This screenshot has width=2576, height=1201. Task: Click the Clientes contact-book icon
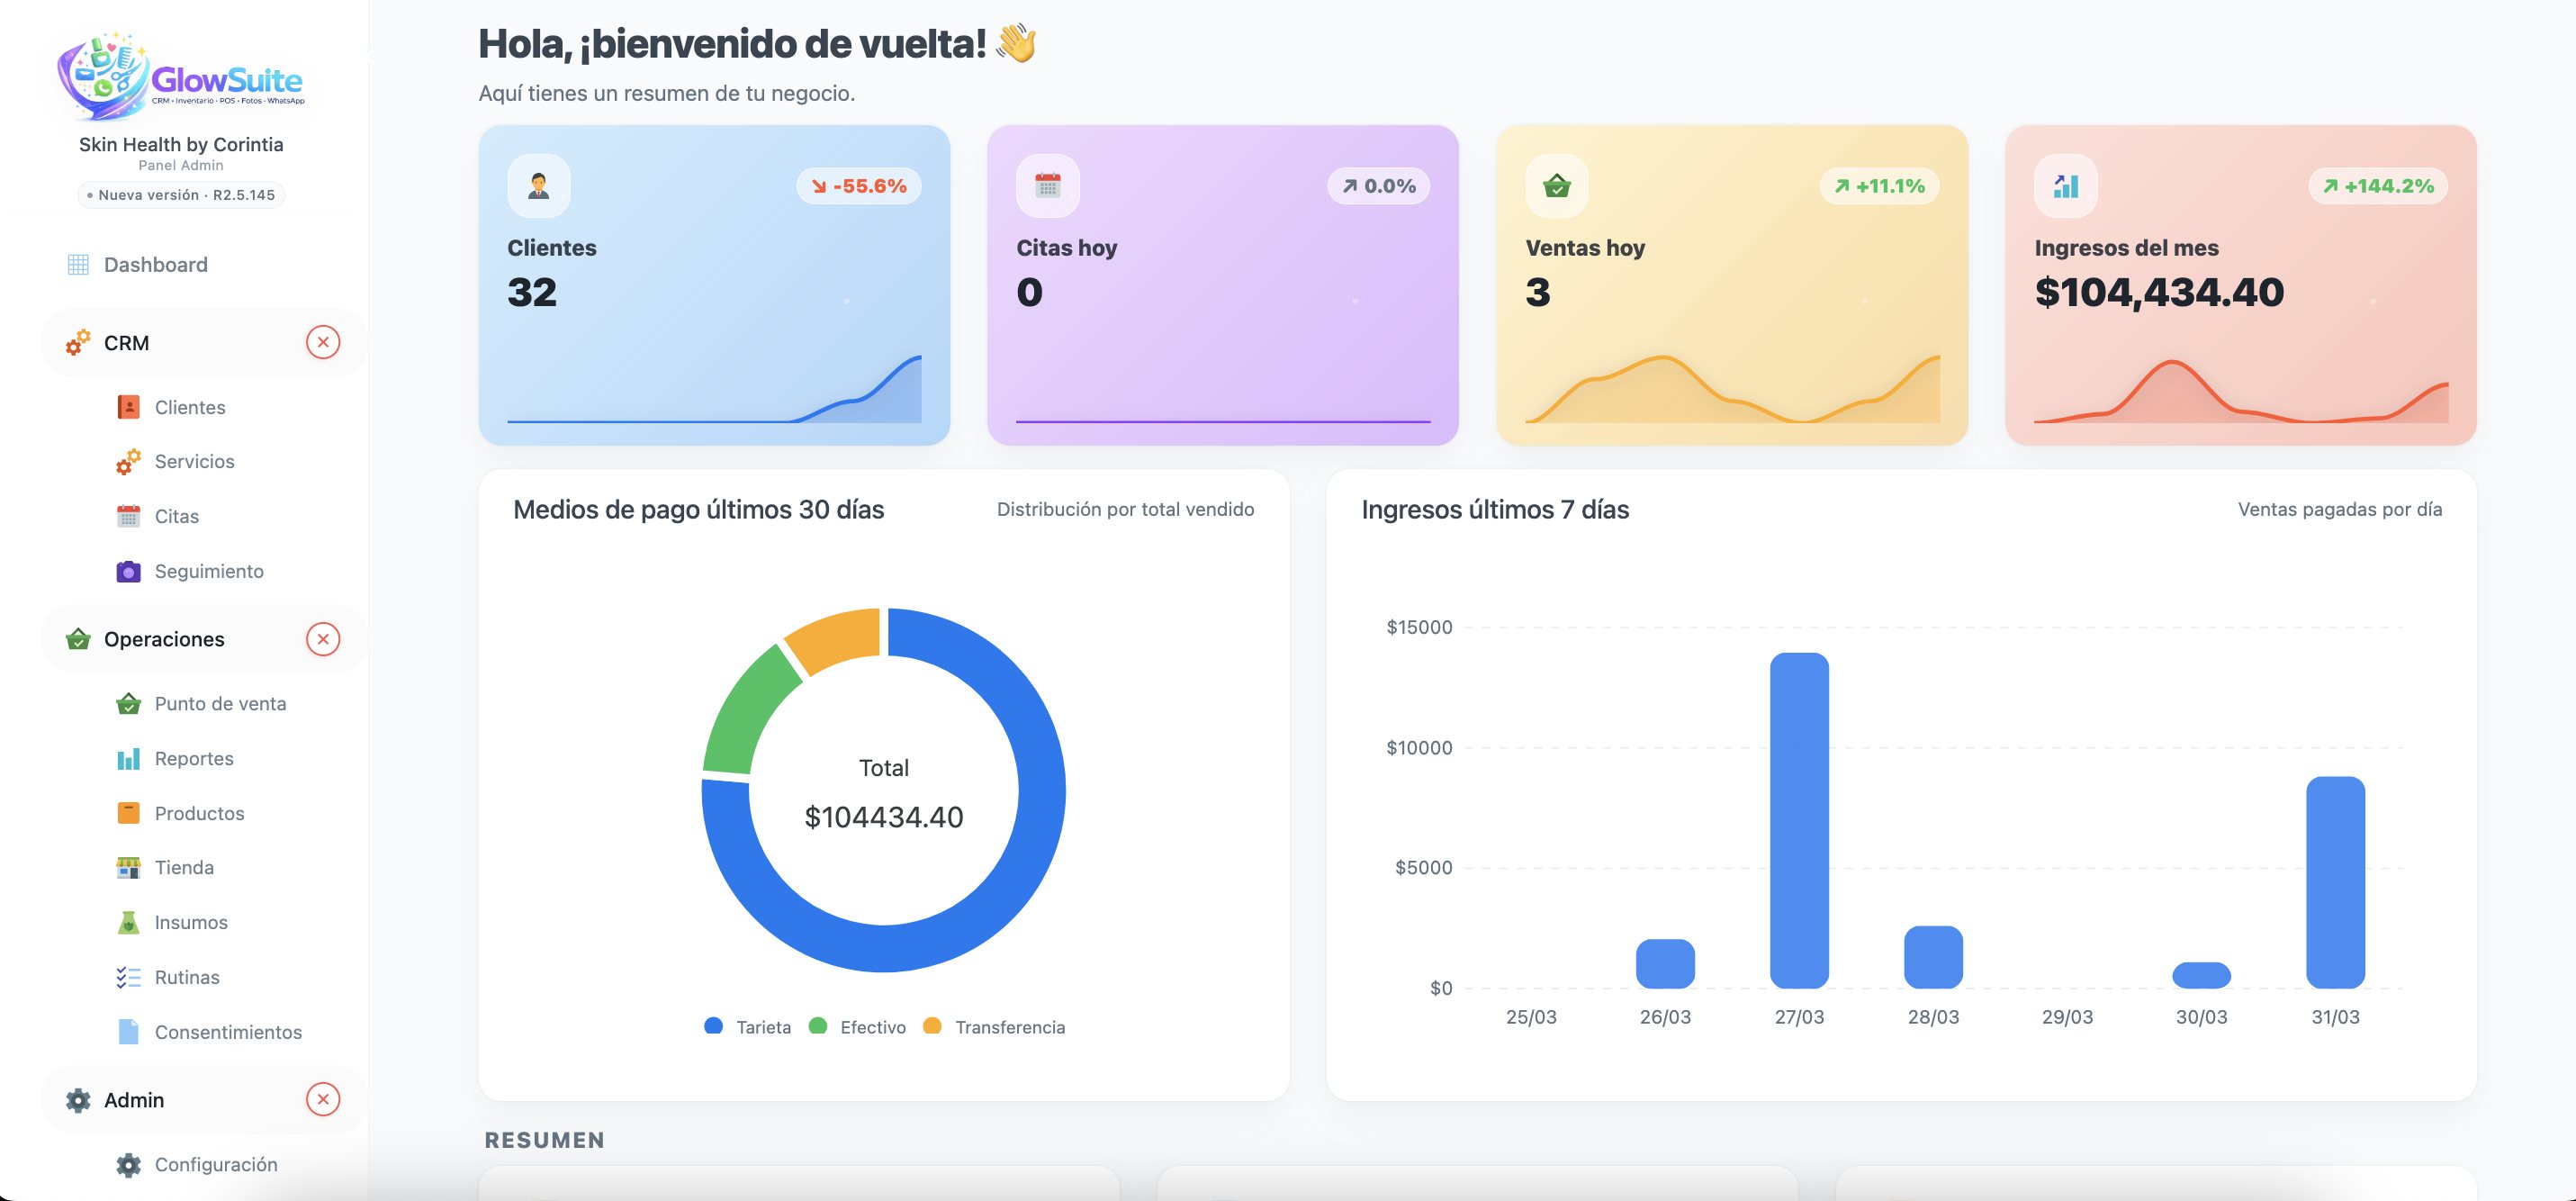(x=128, y=407)
